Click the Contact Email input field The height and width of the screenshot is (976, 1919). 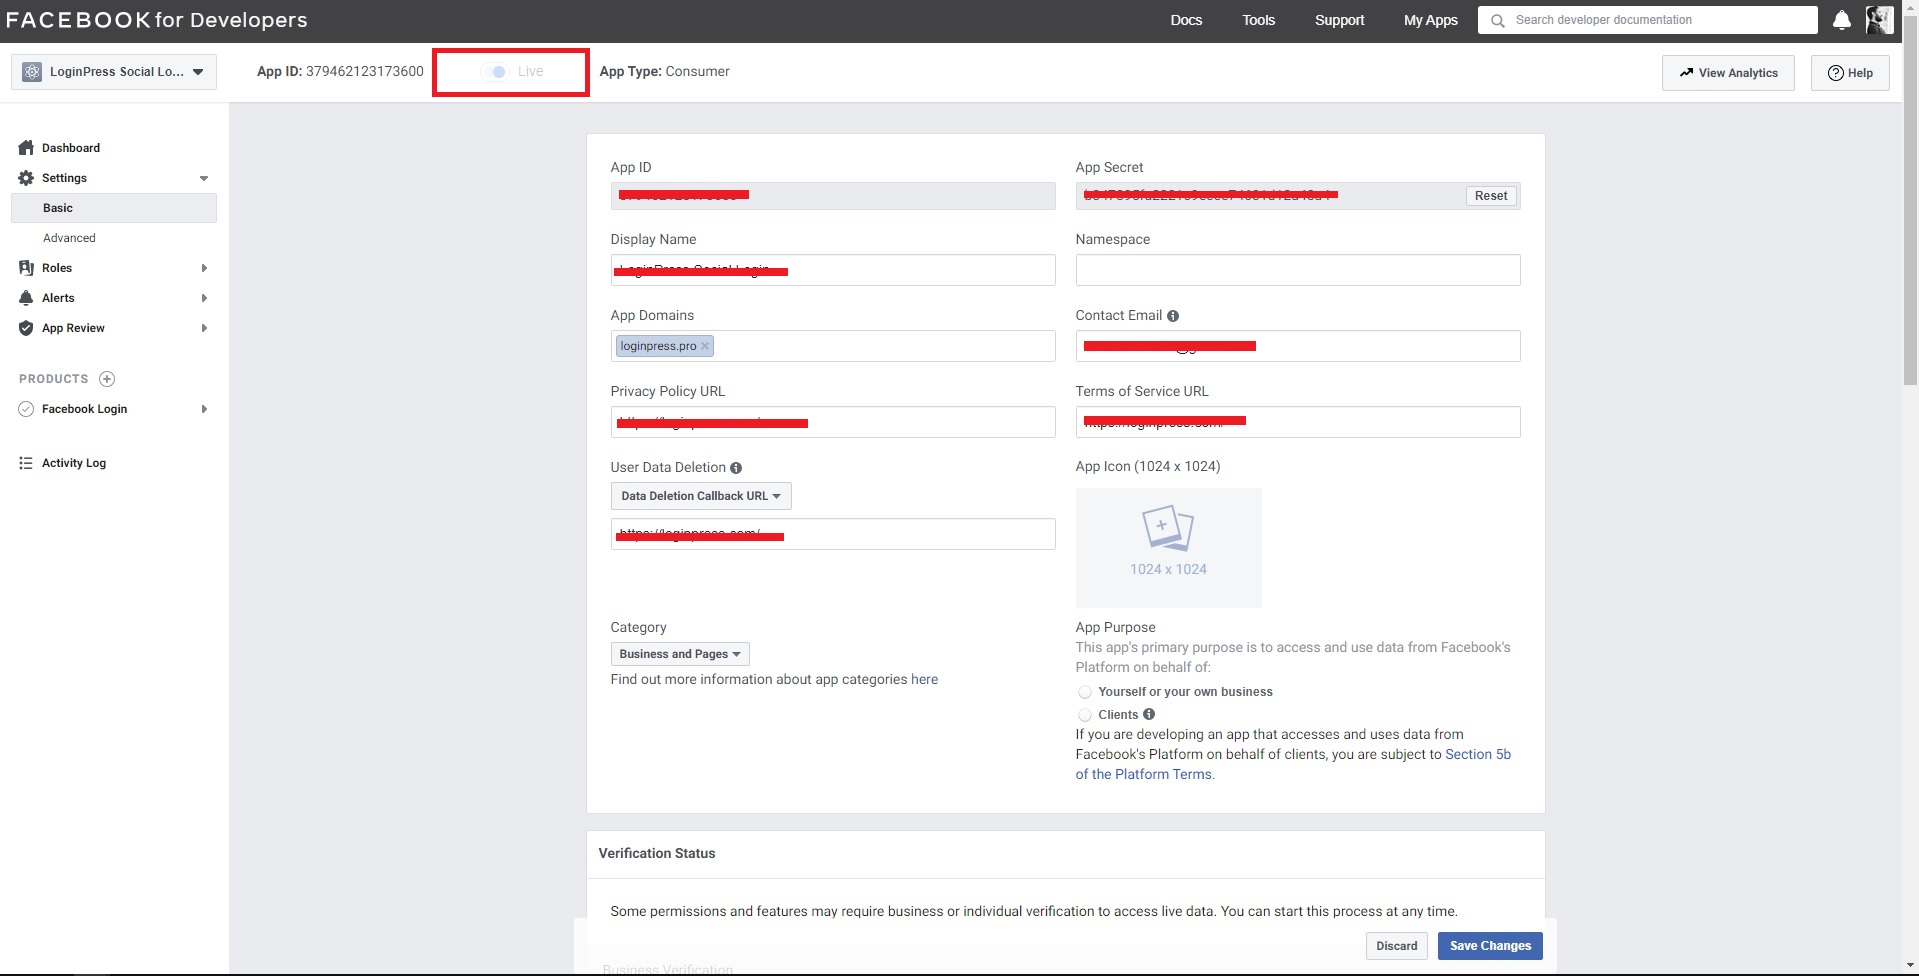click(x=1298, y=346)
